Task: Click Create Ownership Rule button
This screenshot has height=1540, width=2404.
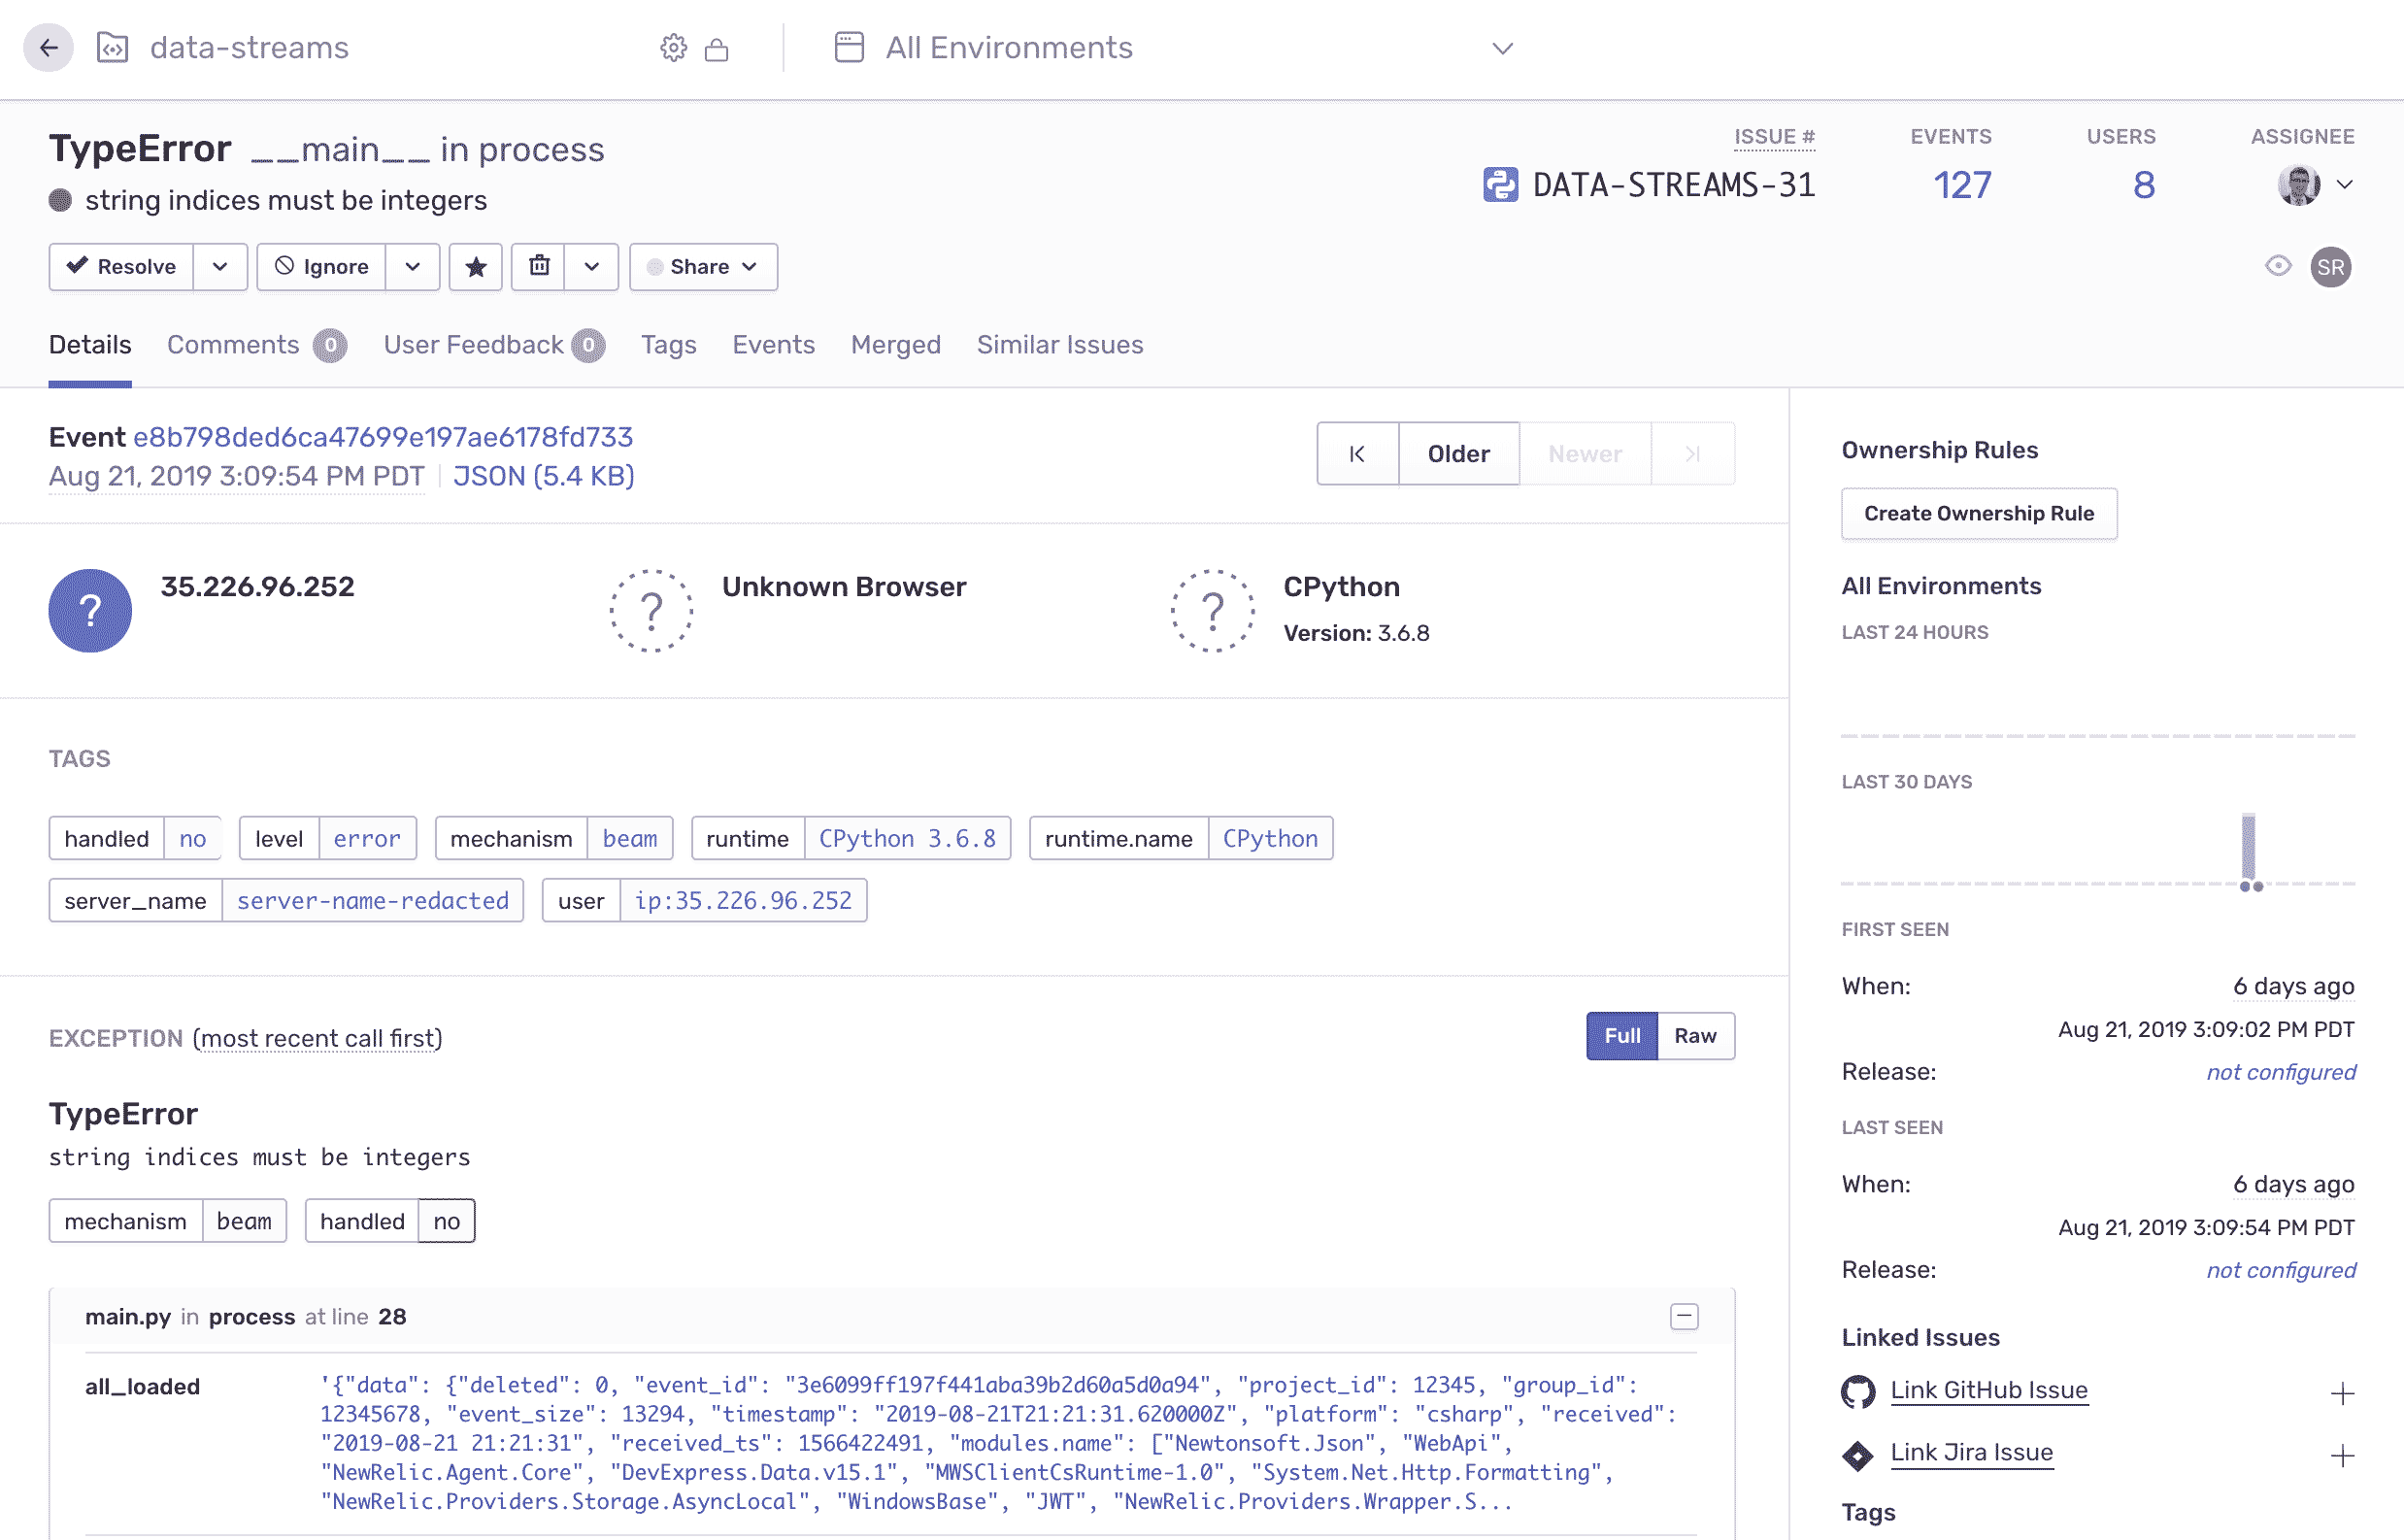Action: 1979,514
